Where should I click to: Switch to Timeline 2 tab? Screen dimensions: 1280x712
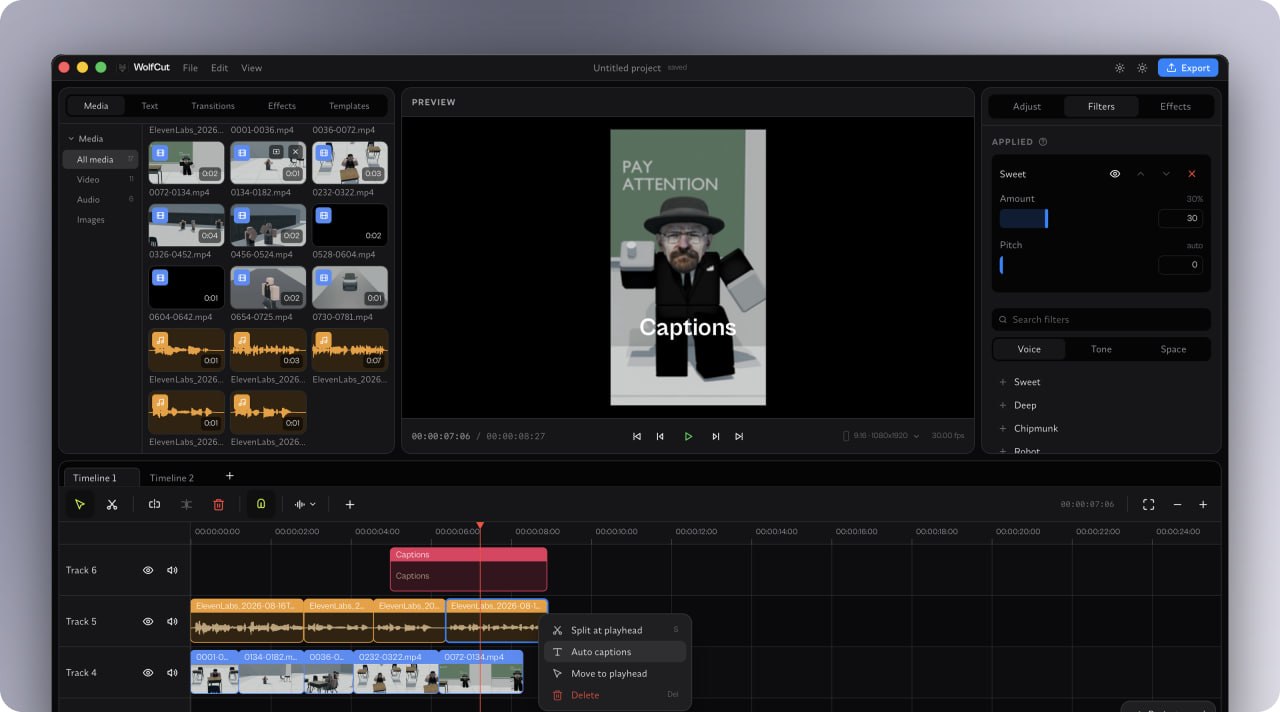pos(172,478)
